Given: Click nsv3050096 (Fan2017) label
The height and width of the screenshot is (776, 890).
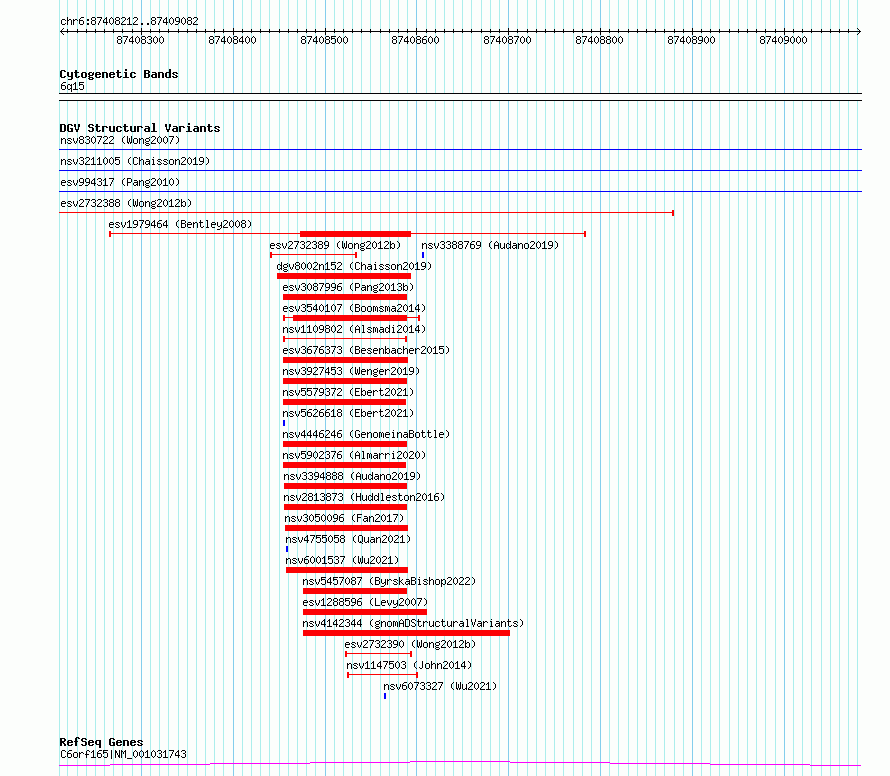Looking at the screenshot, I should tap(344, 518).
